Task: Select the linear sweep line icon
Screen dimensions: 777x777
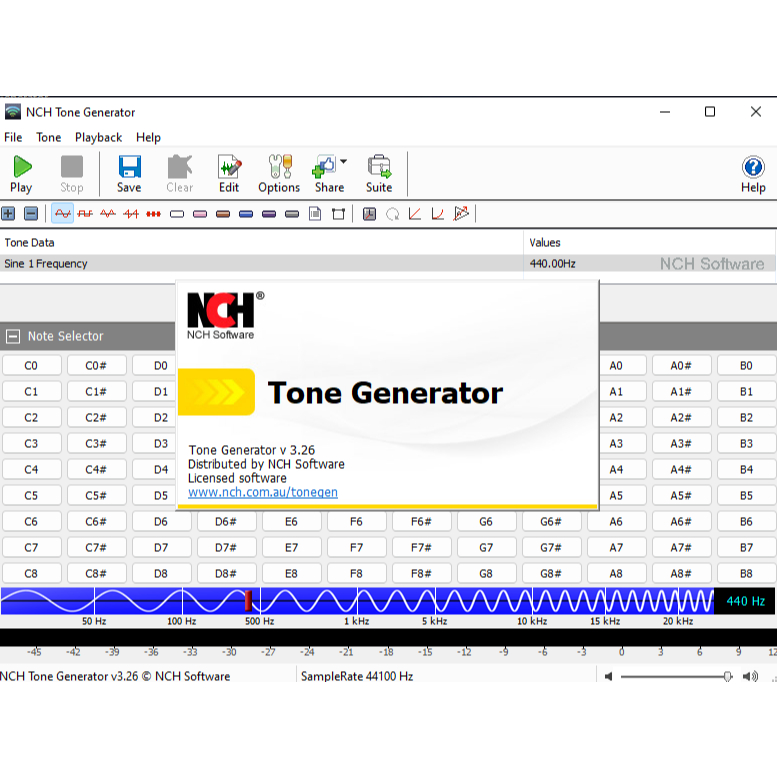Action: (x=415, y=214)
